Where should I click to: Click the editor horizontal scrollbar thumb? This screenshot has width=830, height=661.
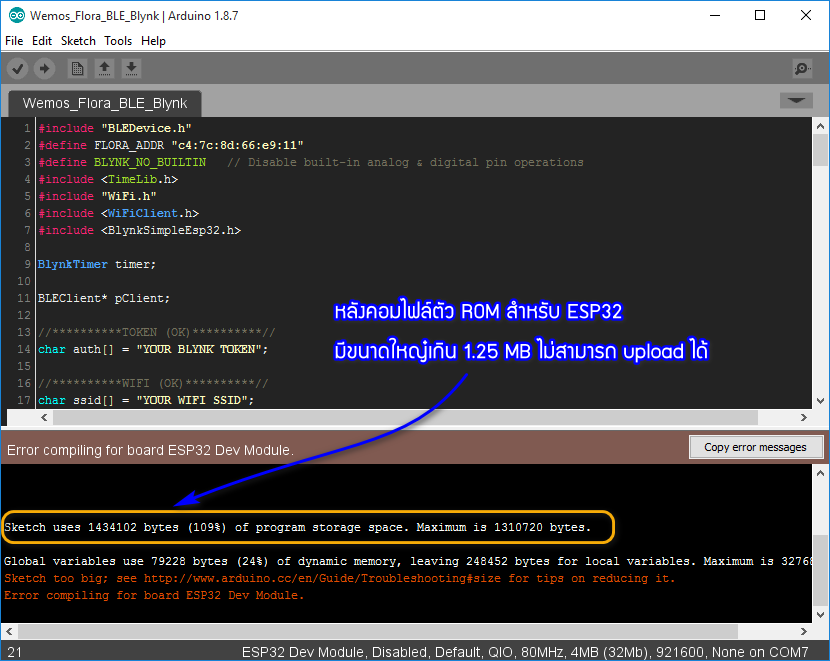tap(405, 418)
